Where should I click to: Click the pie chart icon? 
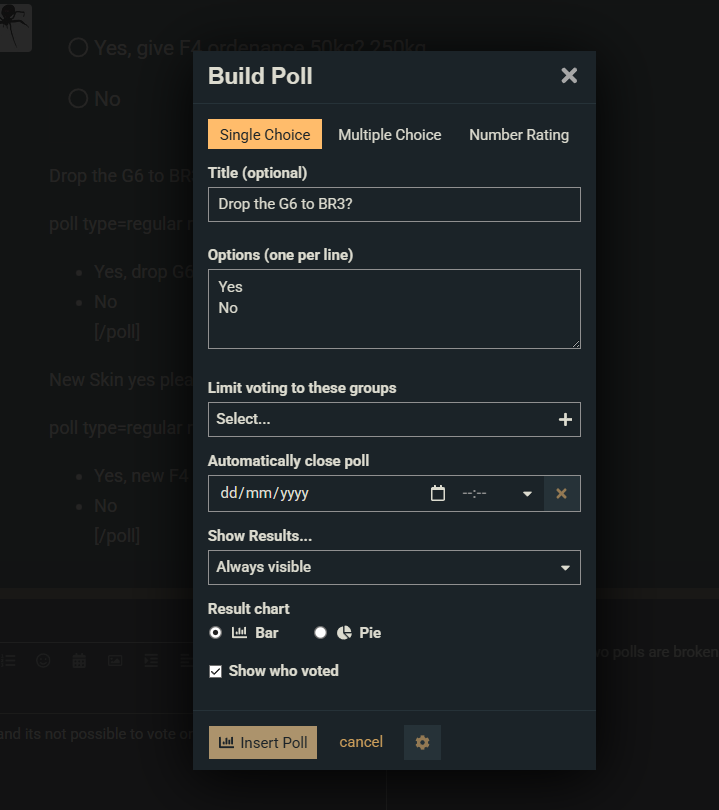point(344,633)
